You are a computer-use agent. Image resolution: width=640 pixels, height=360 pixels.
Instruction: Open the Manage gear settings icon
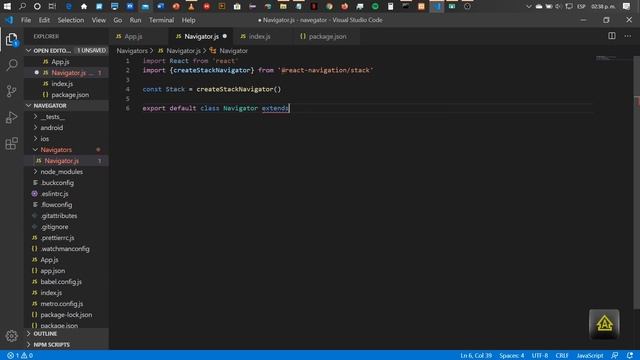click(12, 336)
